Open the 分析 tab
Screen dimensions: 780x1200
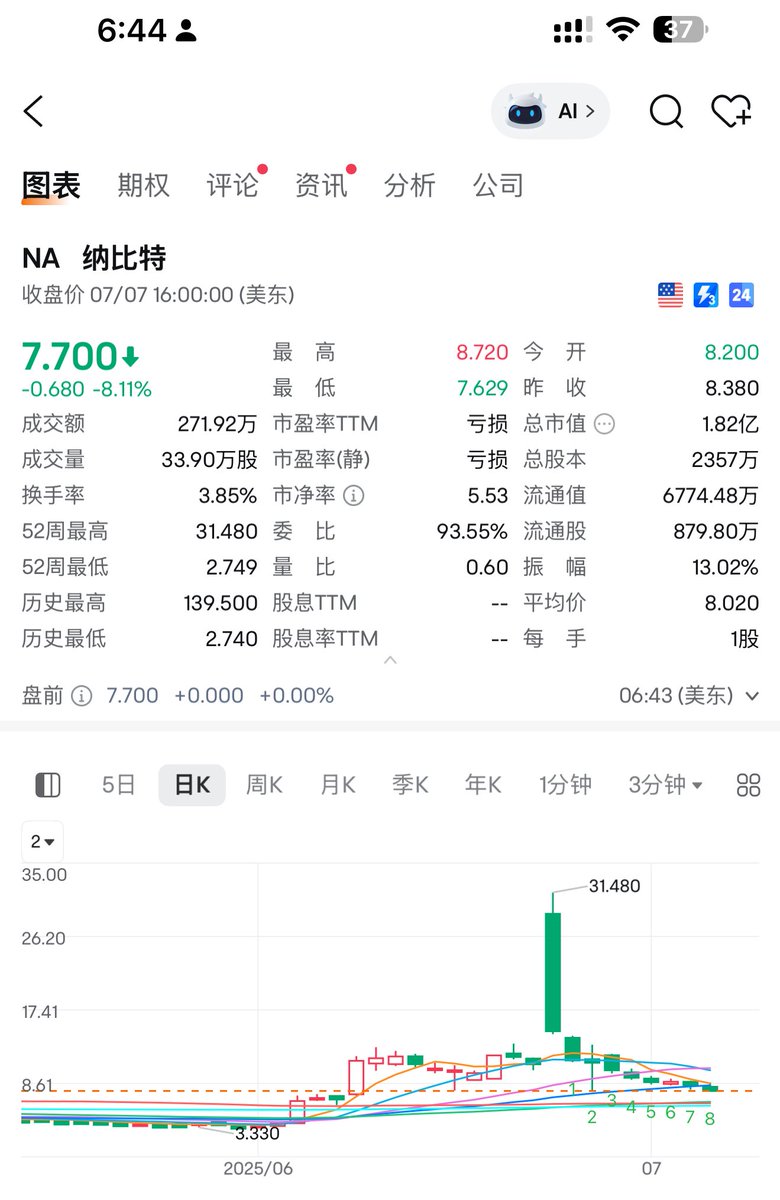pos(410,185)
